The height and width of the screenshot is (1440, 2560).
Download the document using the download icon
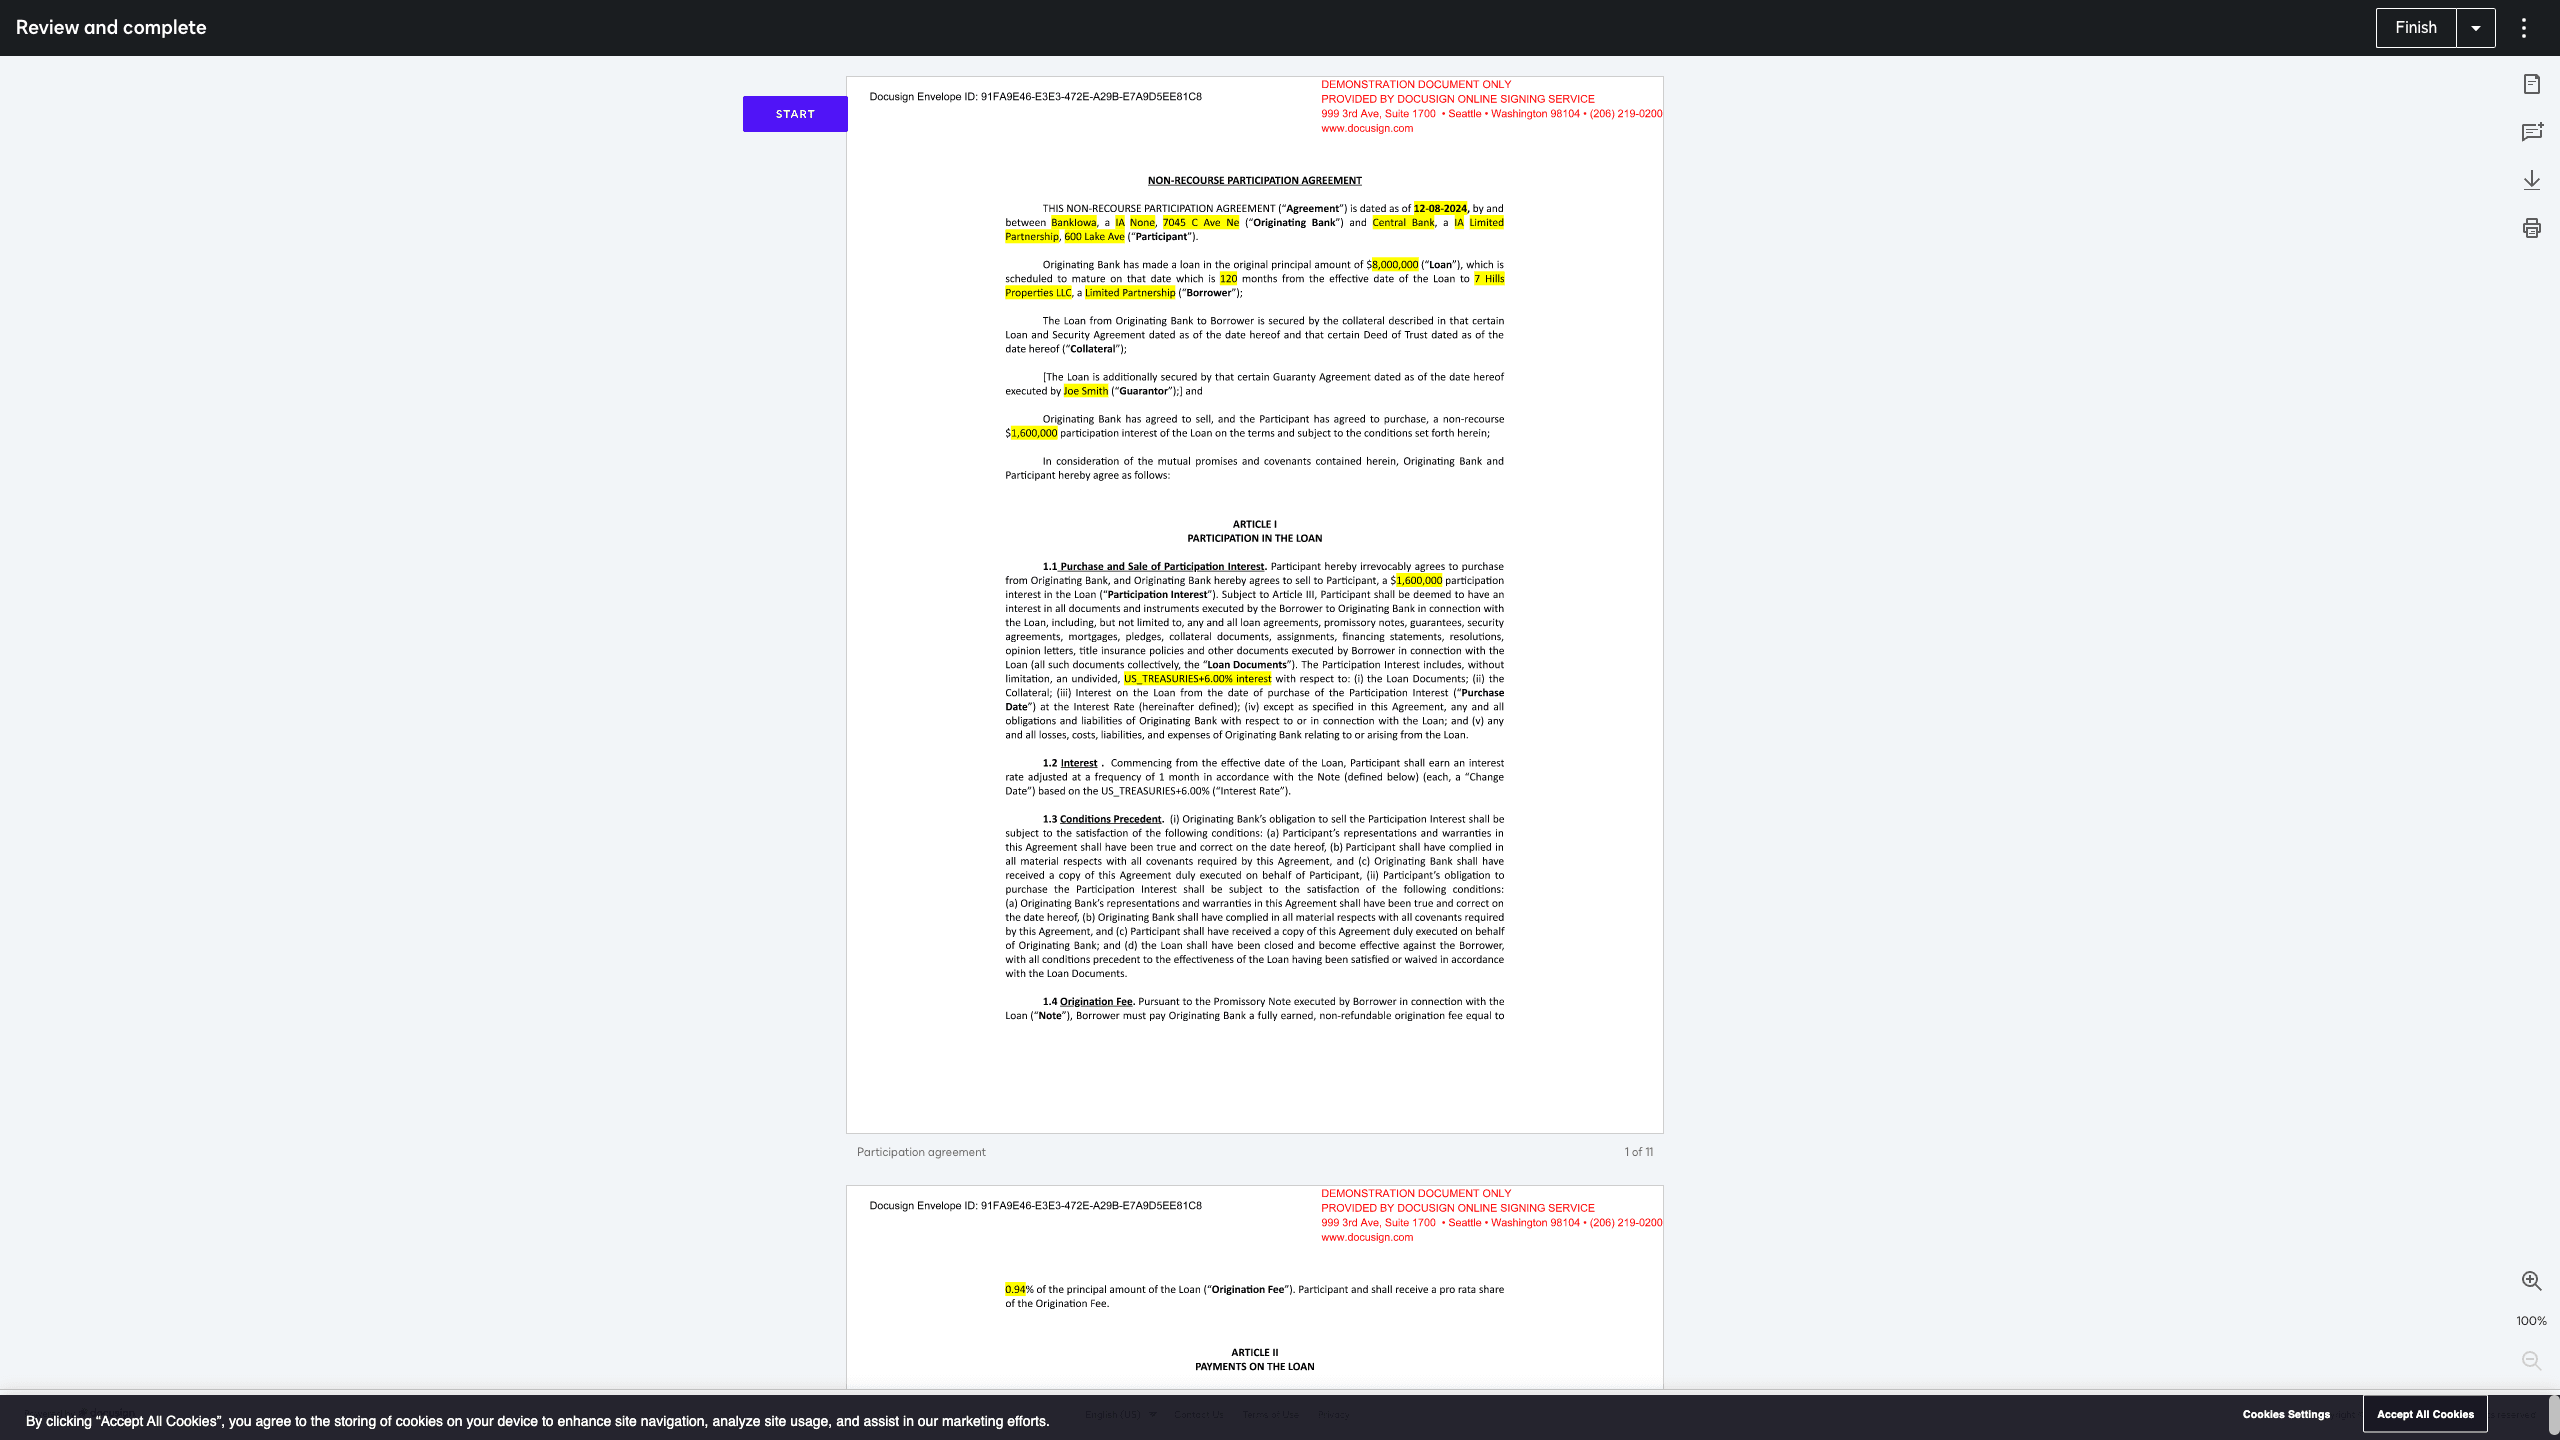point(2531,180)
